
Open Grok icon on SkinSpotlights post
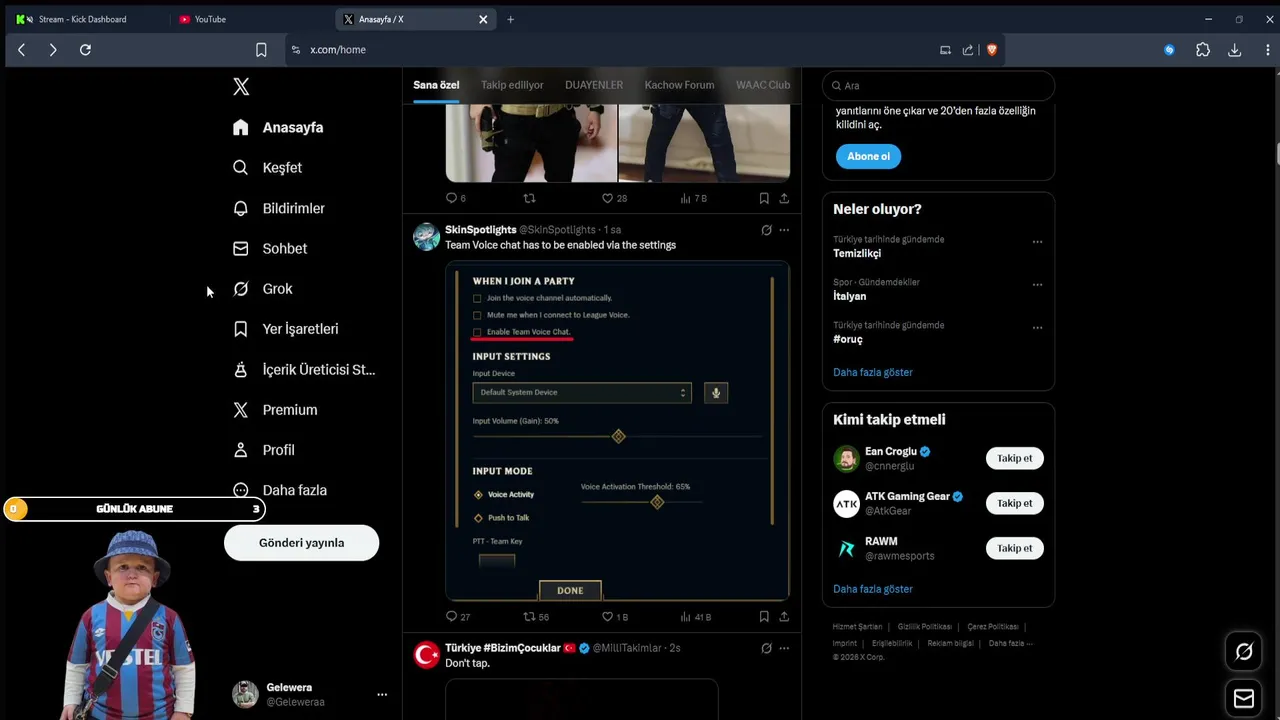pyautogui.click(x=767, y=230)
